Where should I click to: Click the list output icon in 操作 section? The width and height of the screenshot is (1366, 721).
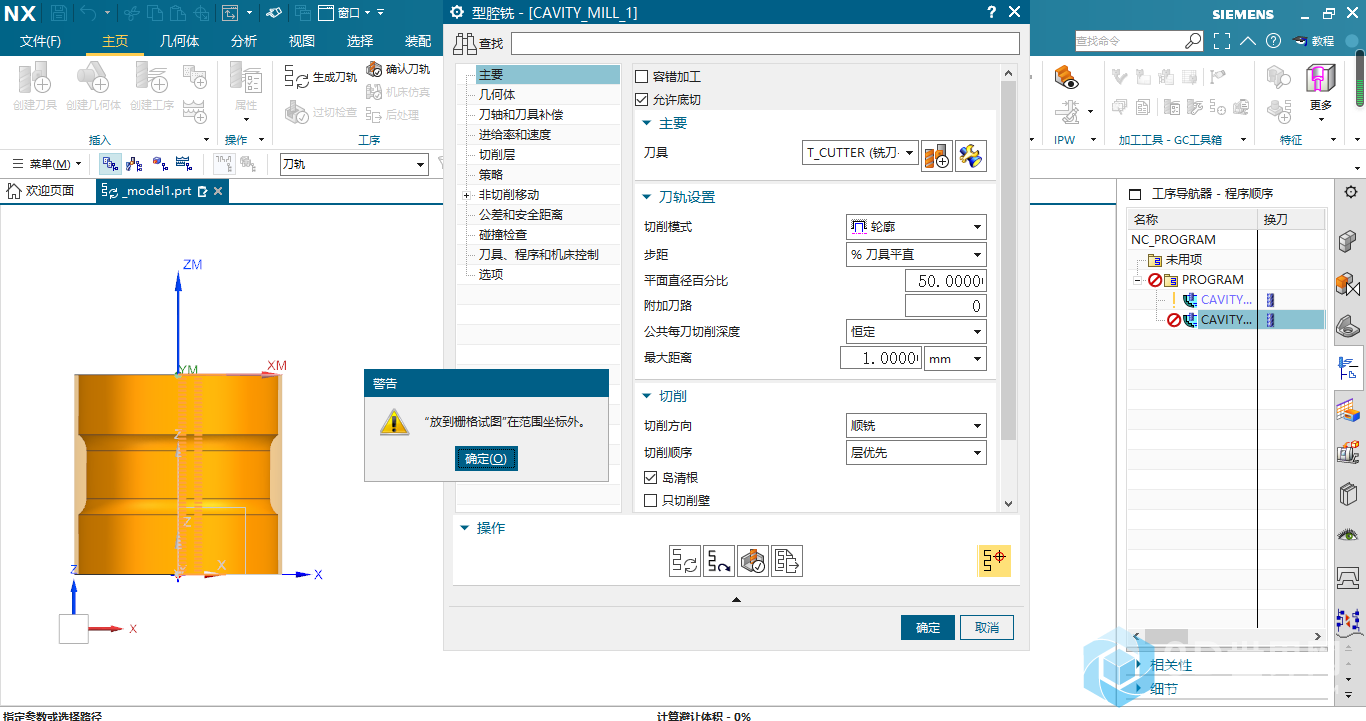coord(787,561)
